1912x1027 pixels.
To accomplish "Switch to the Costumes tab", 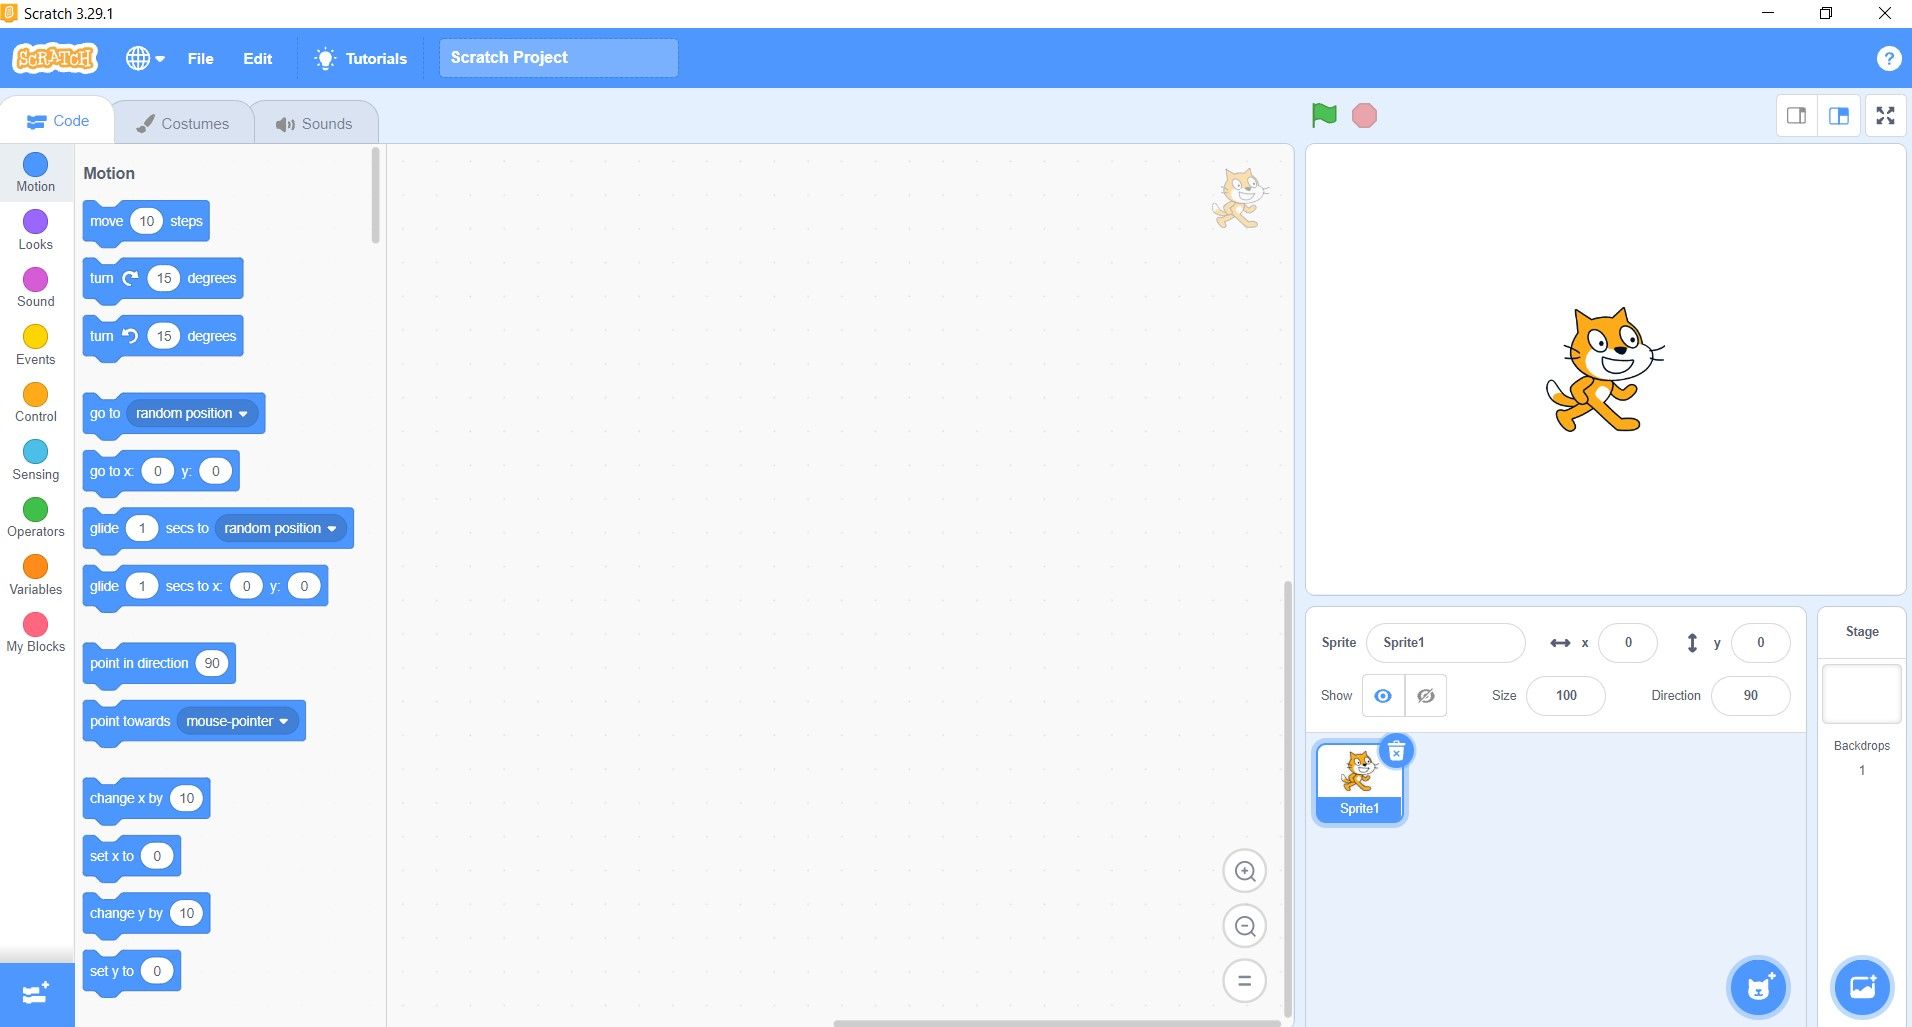I will (x=184, y=122).
